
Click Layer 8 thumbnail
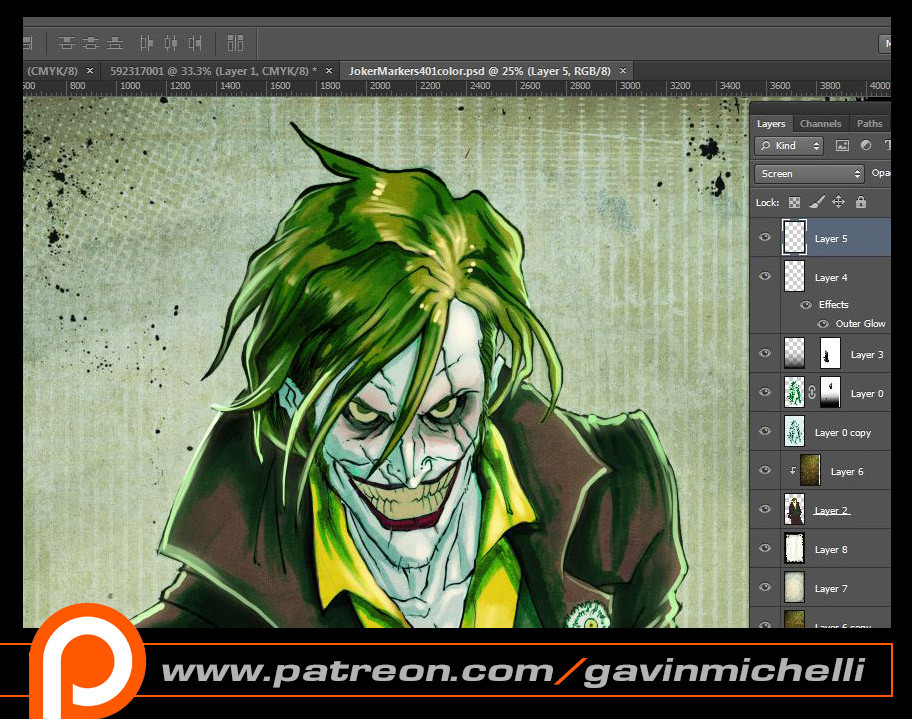coord(795,548)
